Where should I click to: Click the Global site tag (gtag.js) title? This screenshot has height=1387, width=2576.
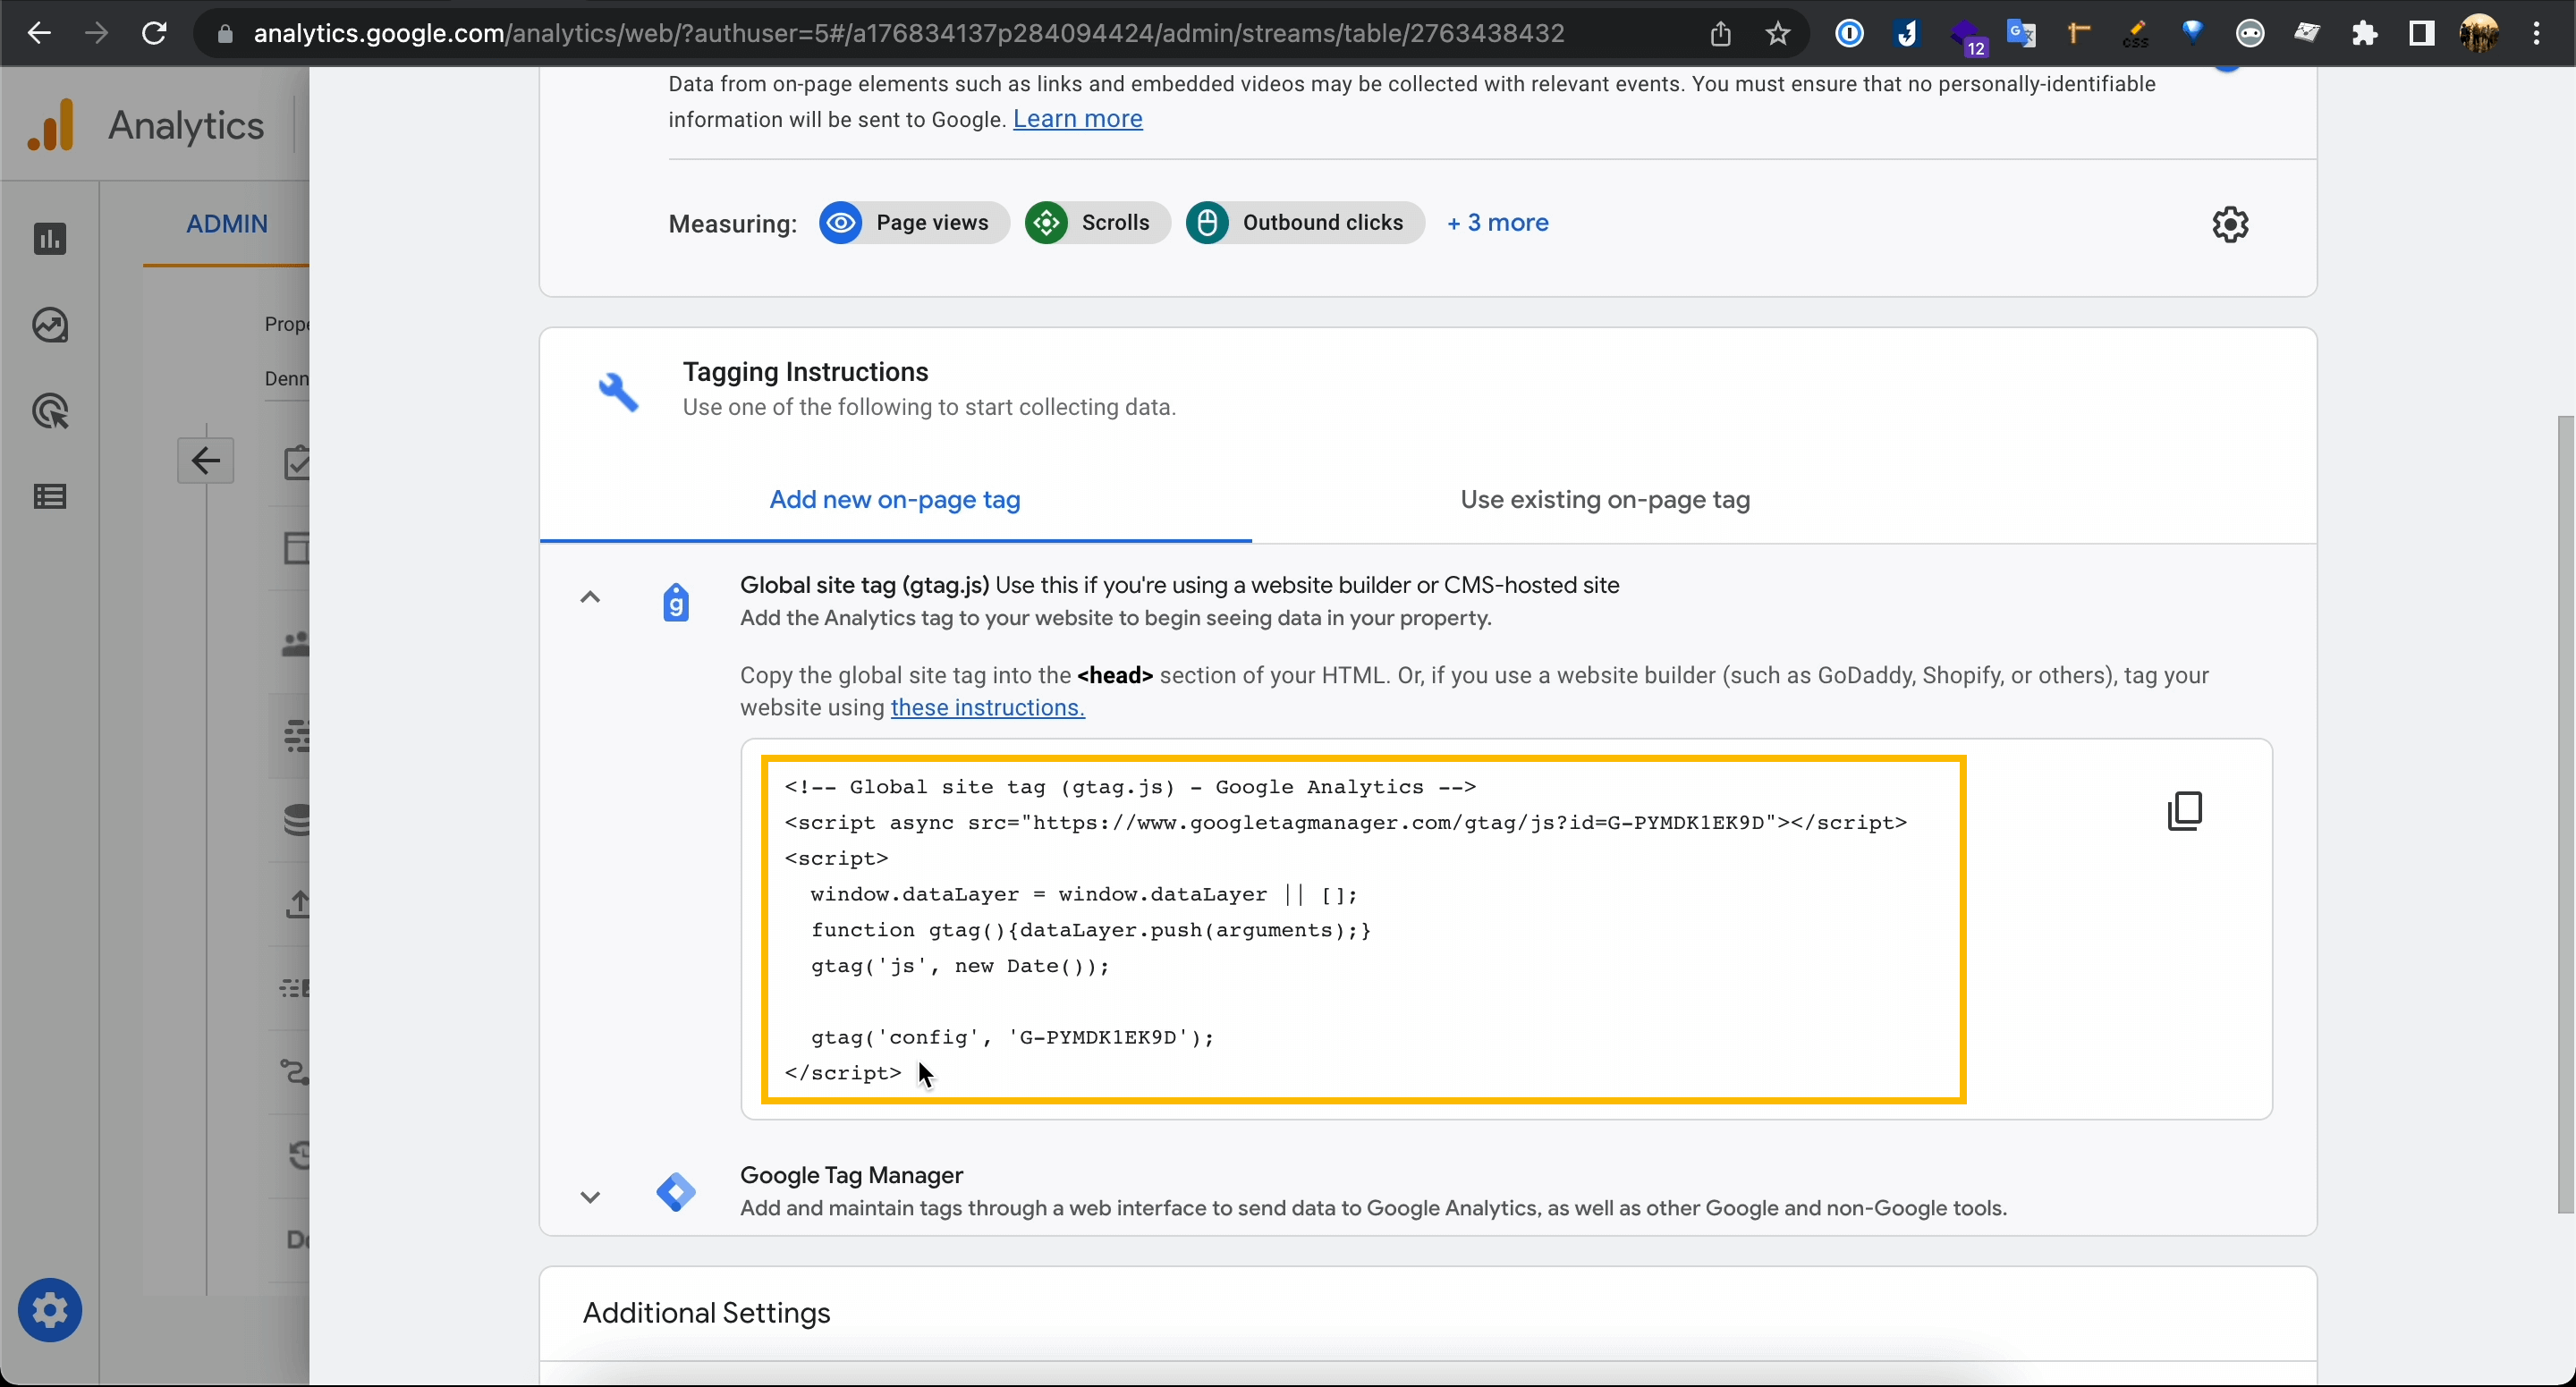coord(865,585)
